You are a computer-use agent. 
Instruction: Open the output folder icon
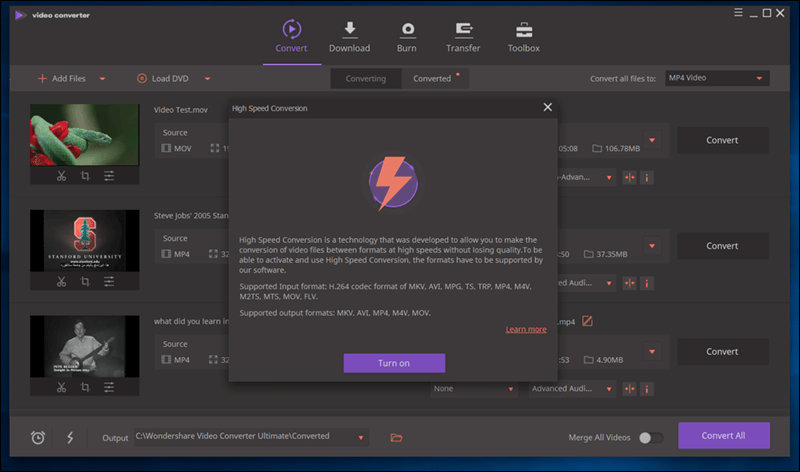396,437
